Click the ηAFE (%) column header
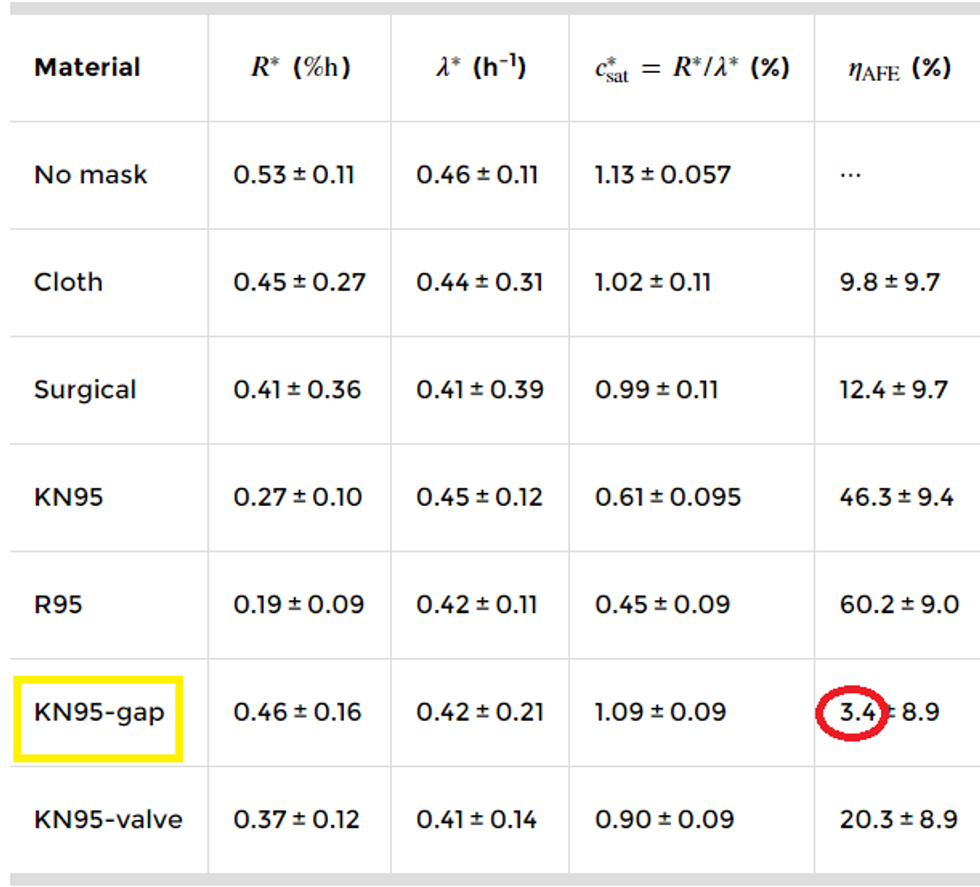 point(898,68)
